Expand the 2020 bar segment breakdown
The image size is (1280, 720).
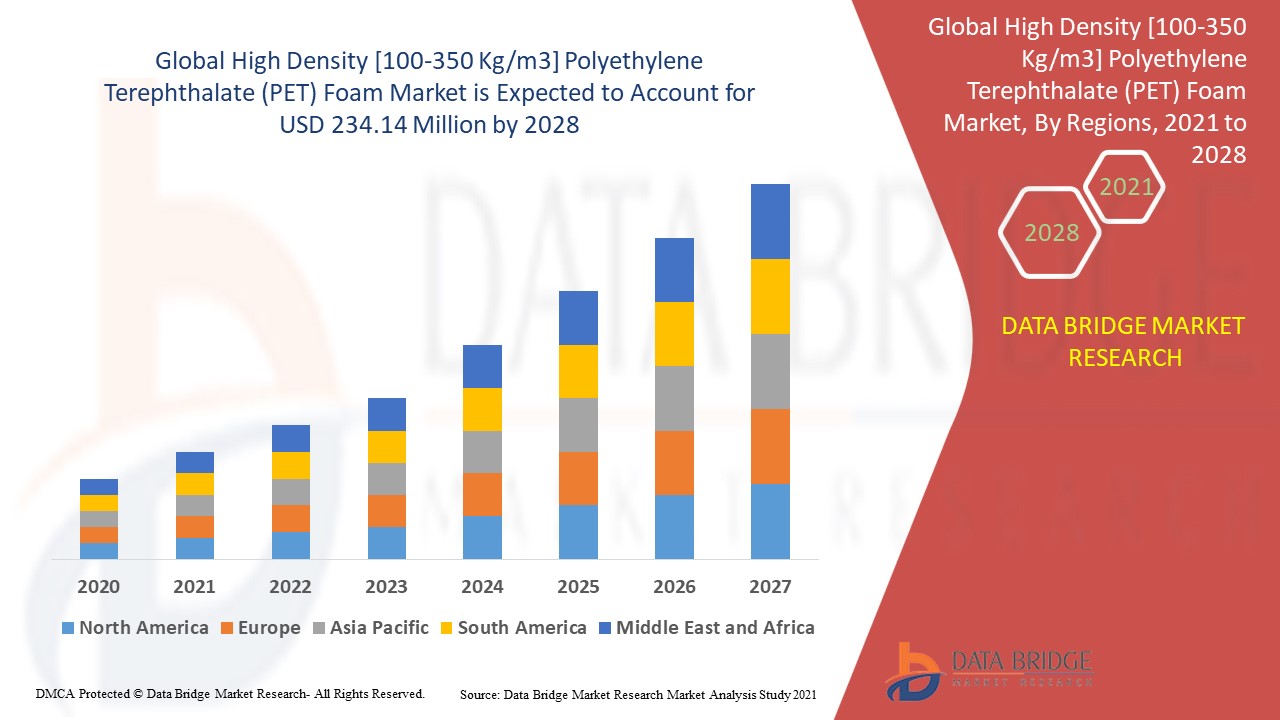point(98,520)
